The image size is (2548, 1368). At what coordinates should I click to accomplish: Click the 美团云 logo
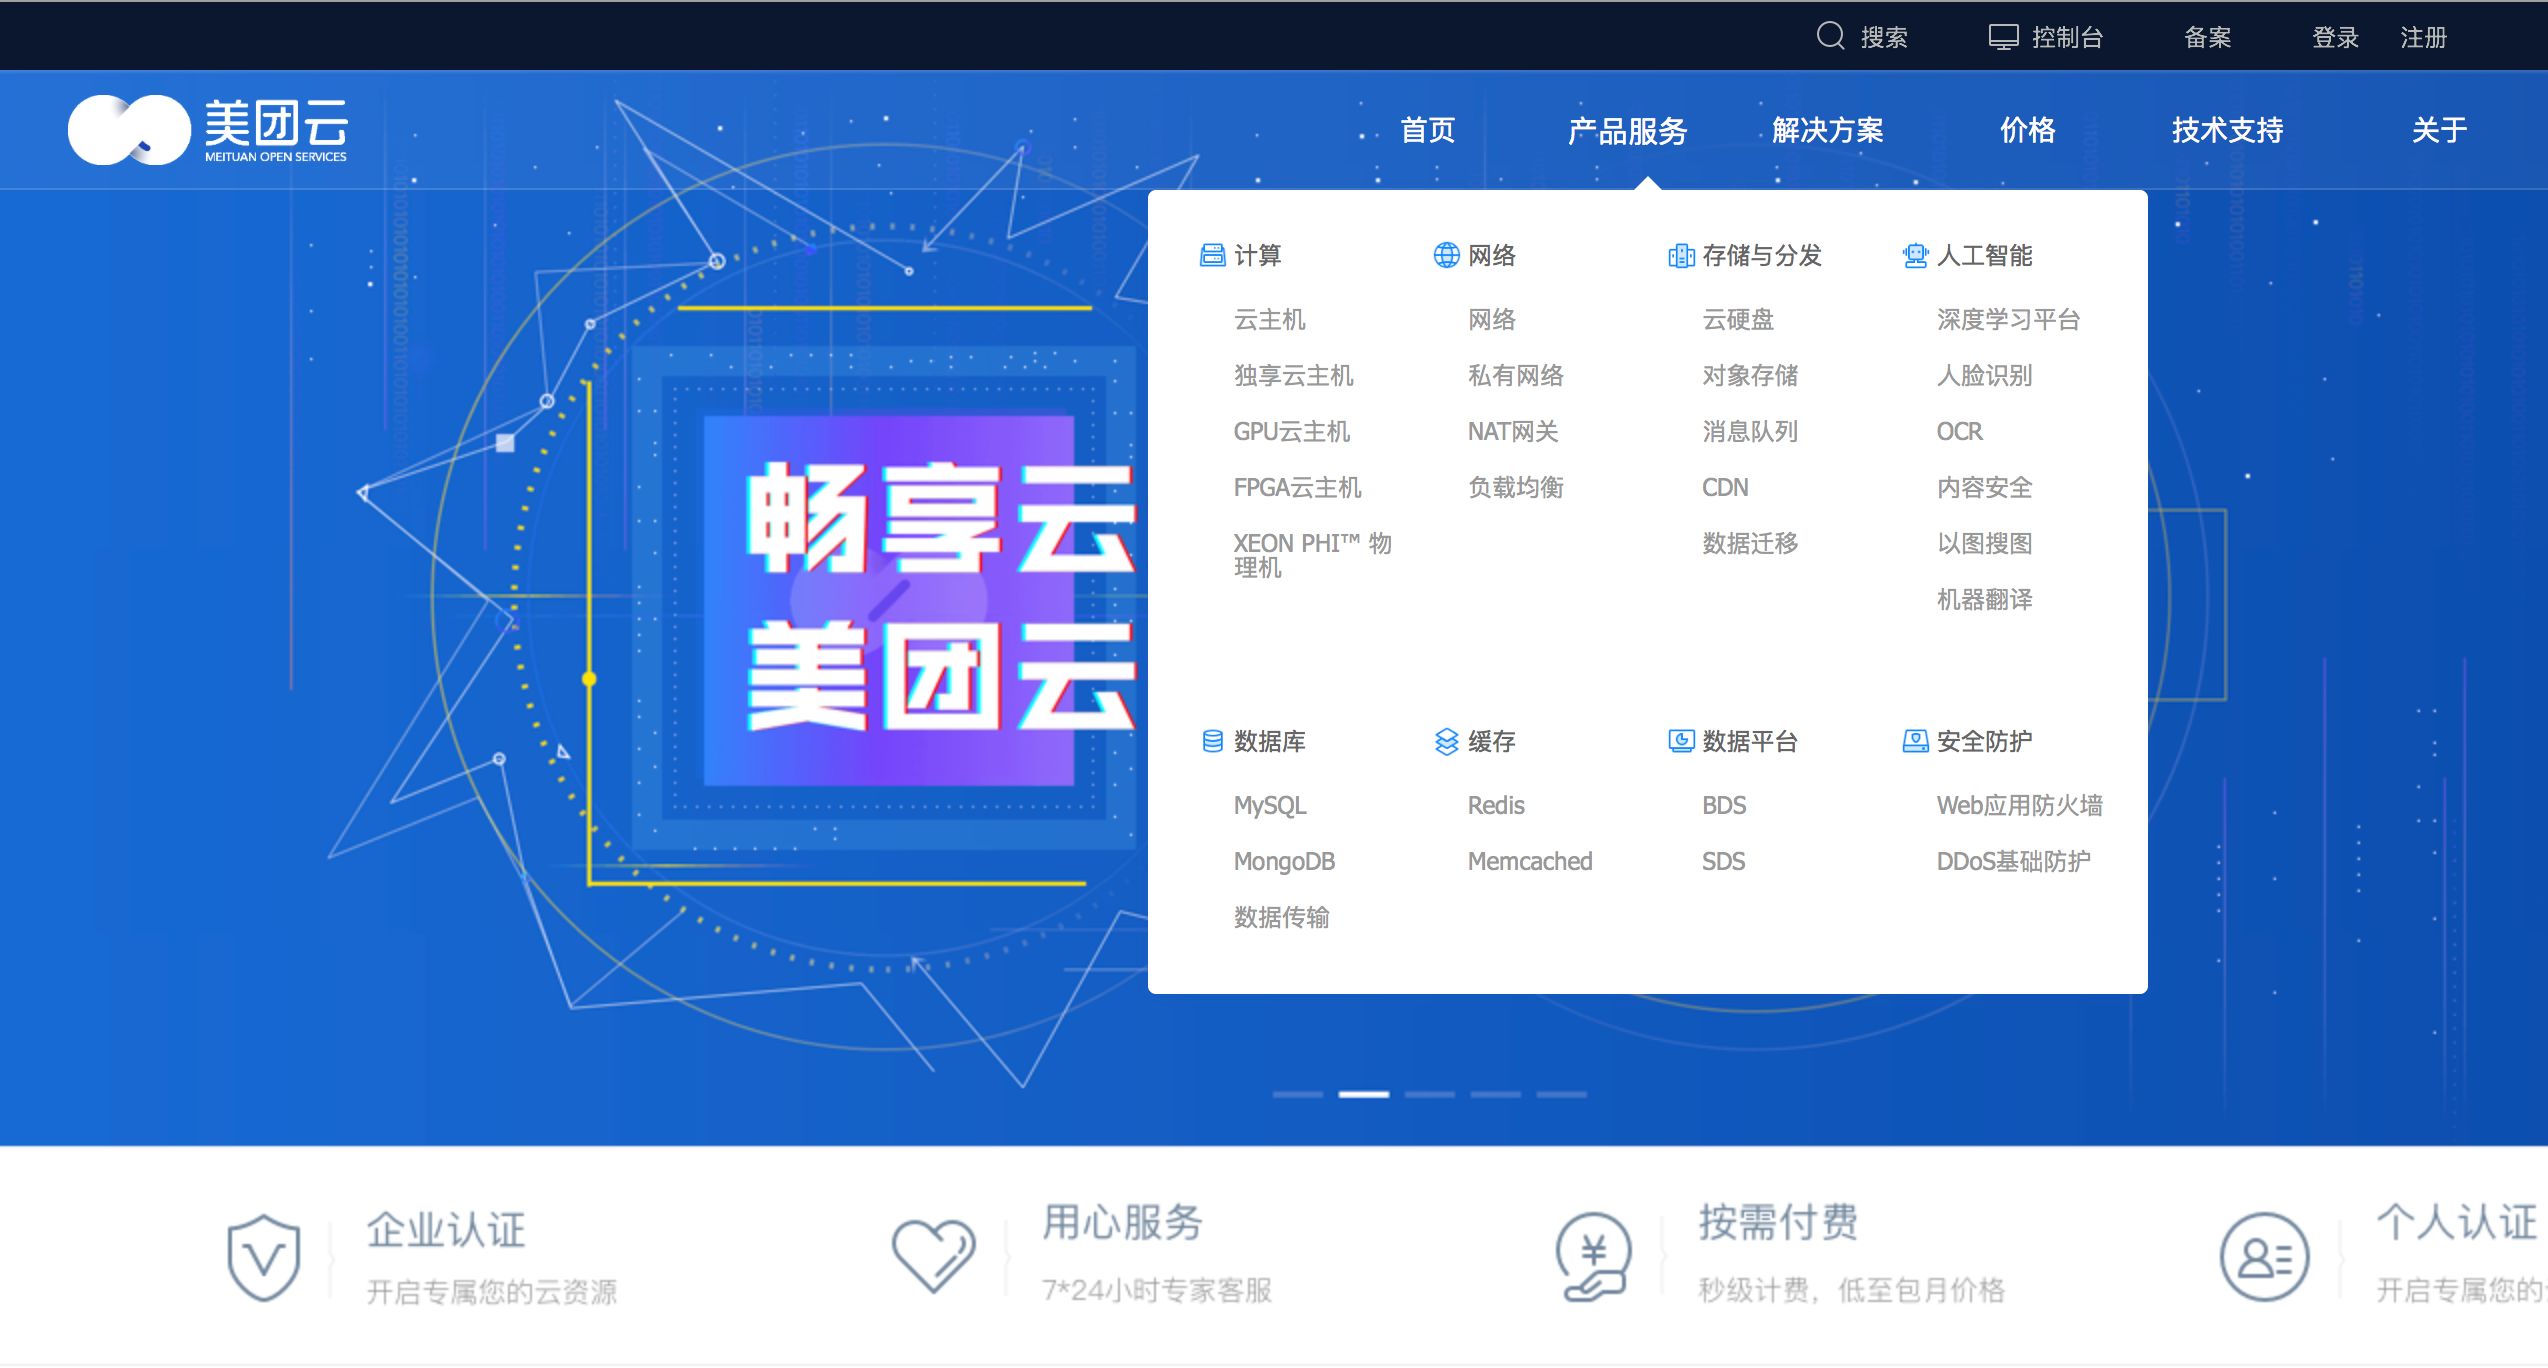(208, 130)
